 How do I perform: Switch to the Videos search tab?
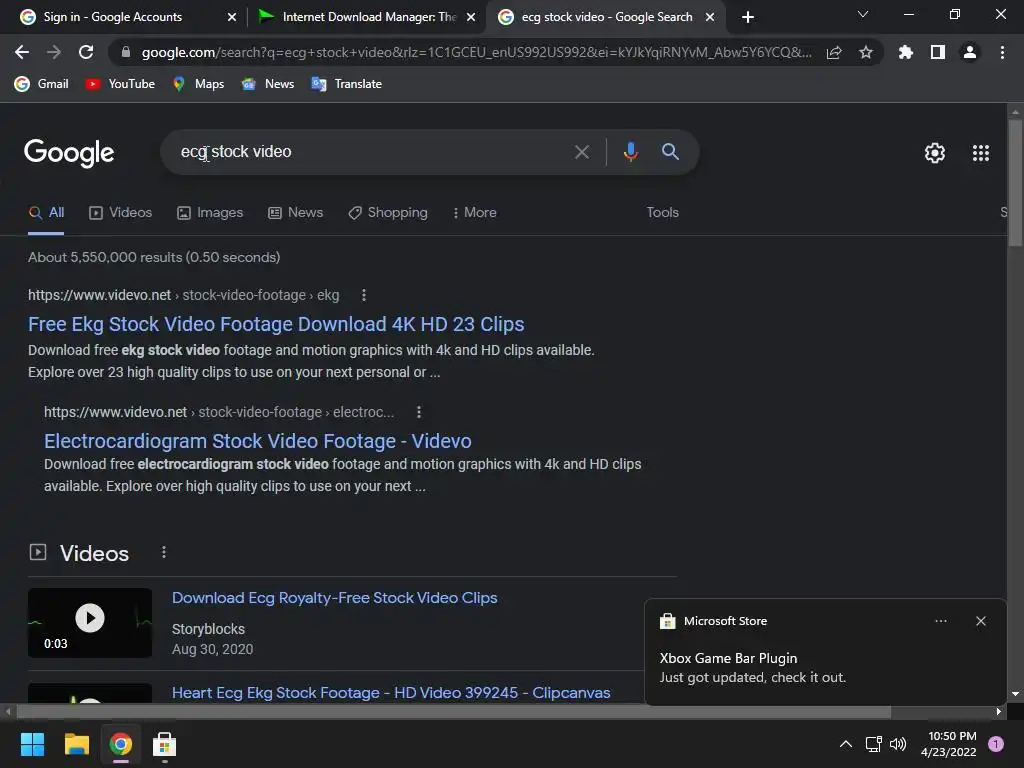tap(121, 213)
